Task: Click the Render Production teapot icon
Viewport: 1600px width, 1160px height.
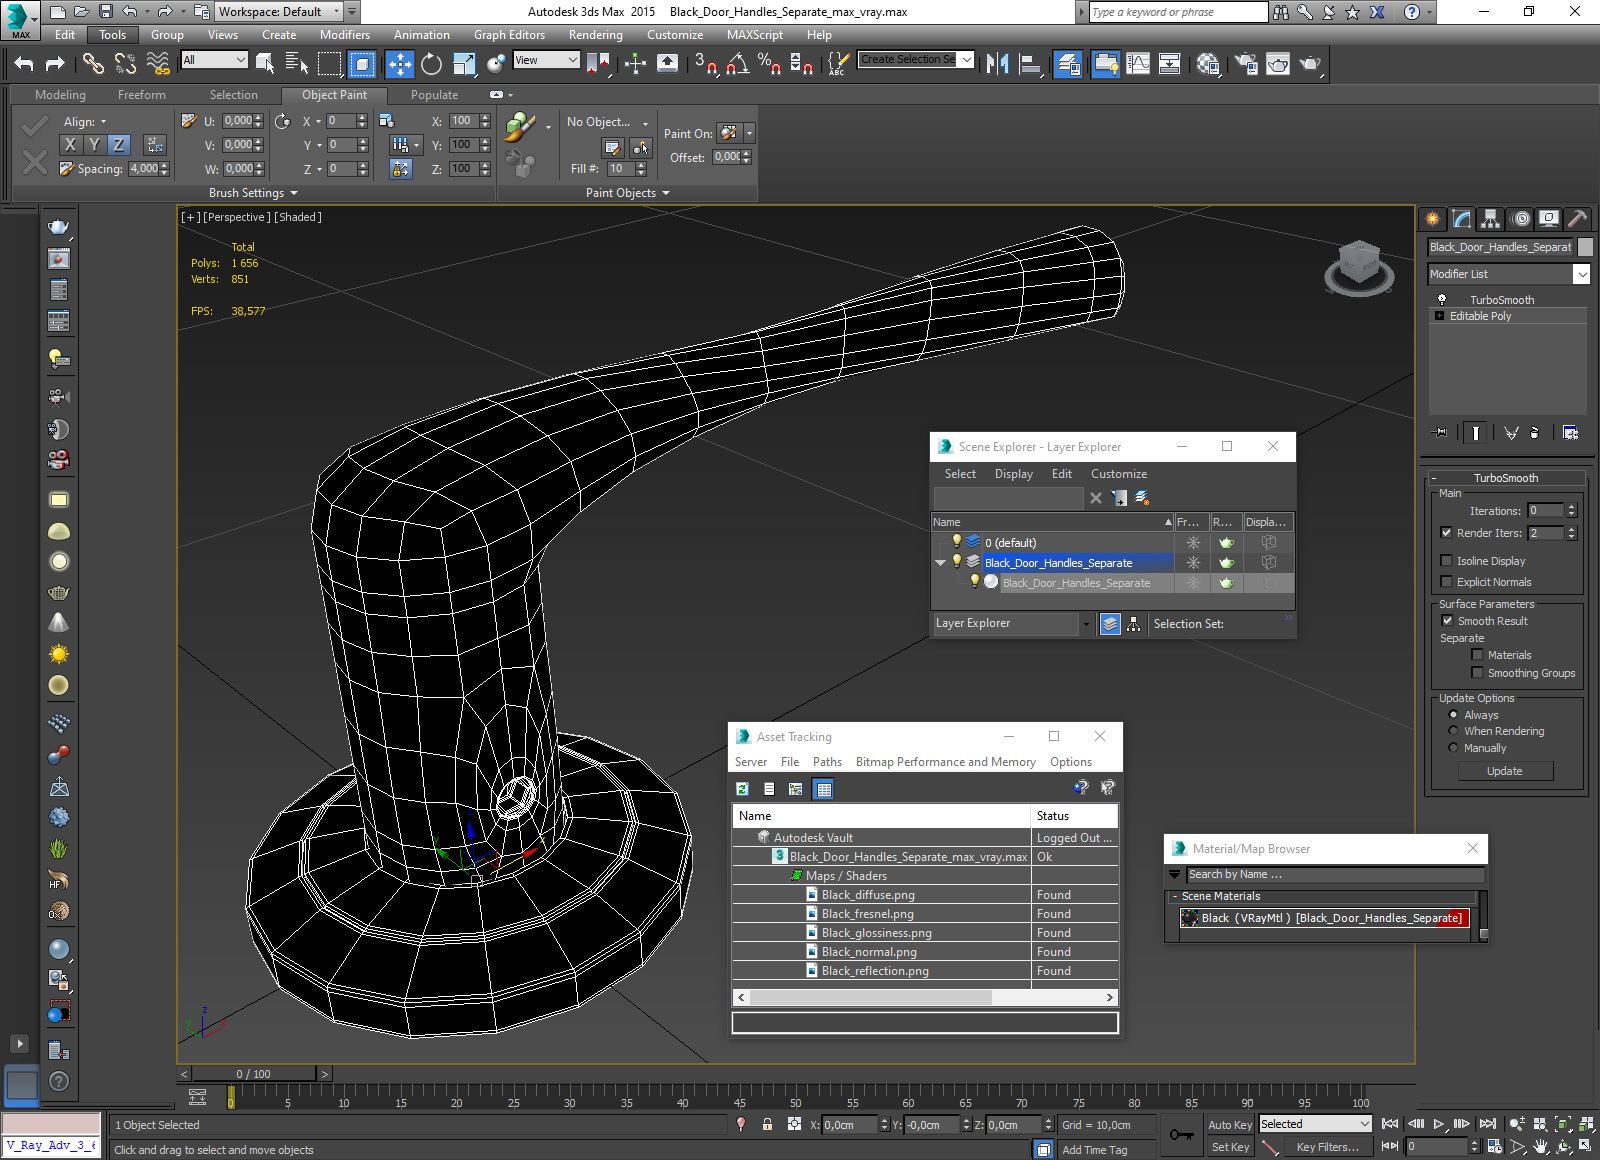Action: pyautogui.click(x=1310, y=64)
